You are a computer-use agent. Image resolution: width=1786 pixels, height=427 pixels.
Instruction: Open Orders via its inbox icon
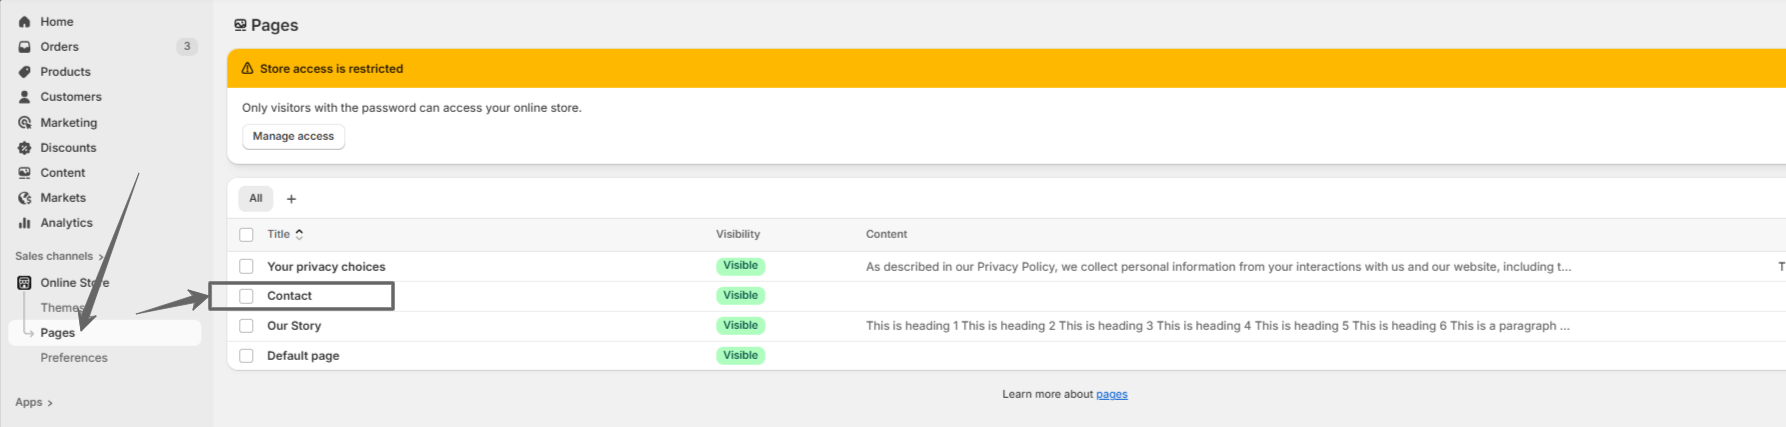coord(25,47)
